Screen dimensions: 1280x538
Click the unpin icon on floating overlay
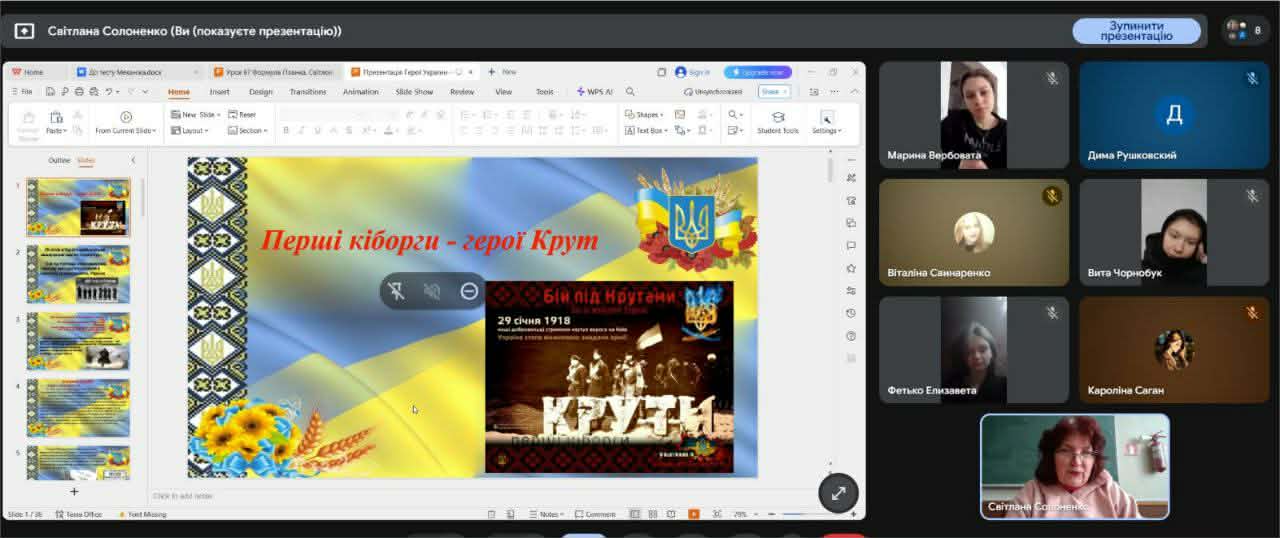click(396, 291)
